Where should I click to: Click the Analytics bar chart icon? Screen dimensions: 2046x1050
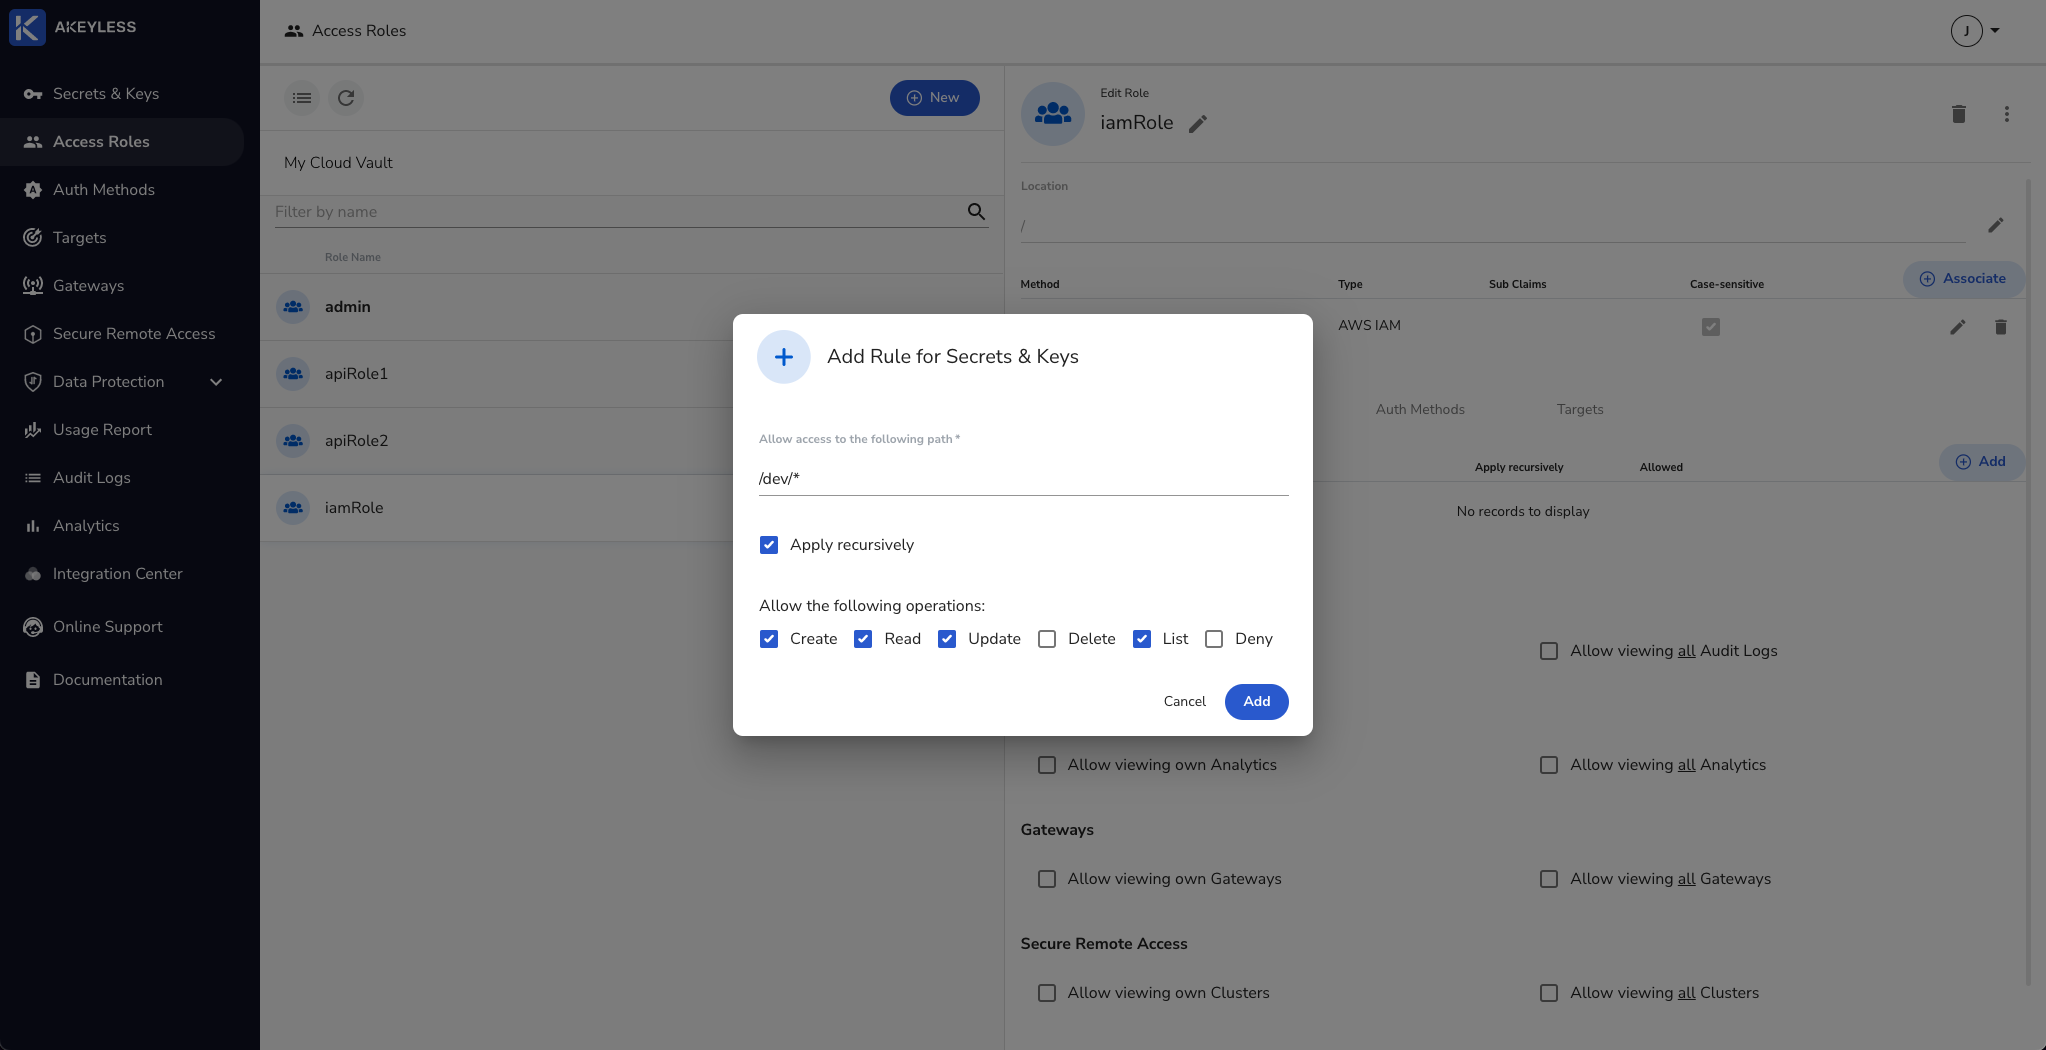pos(33,526)
